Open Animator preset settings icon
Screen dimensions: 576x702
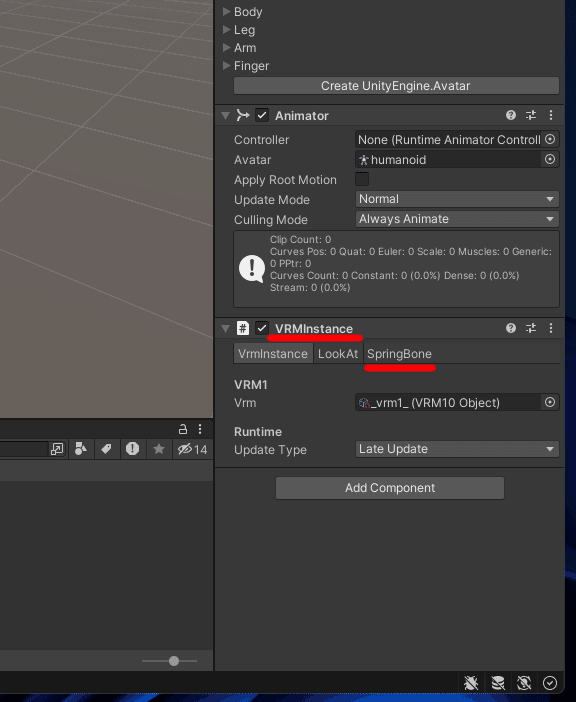tap(531, 115)
